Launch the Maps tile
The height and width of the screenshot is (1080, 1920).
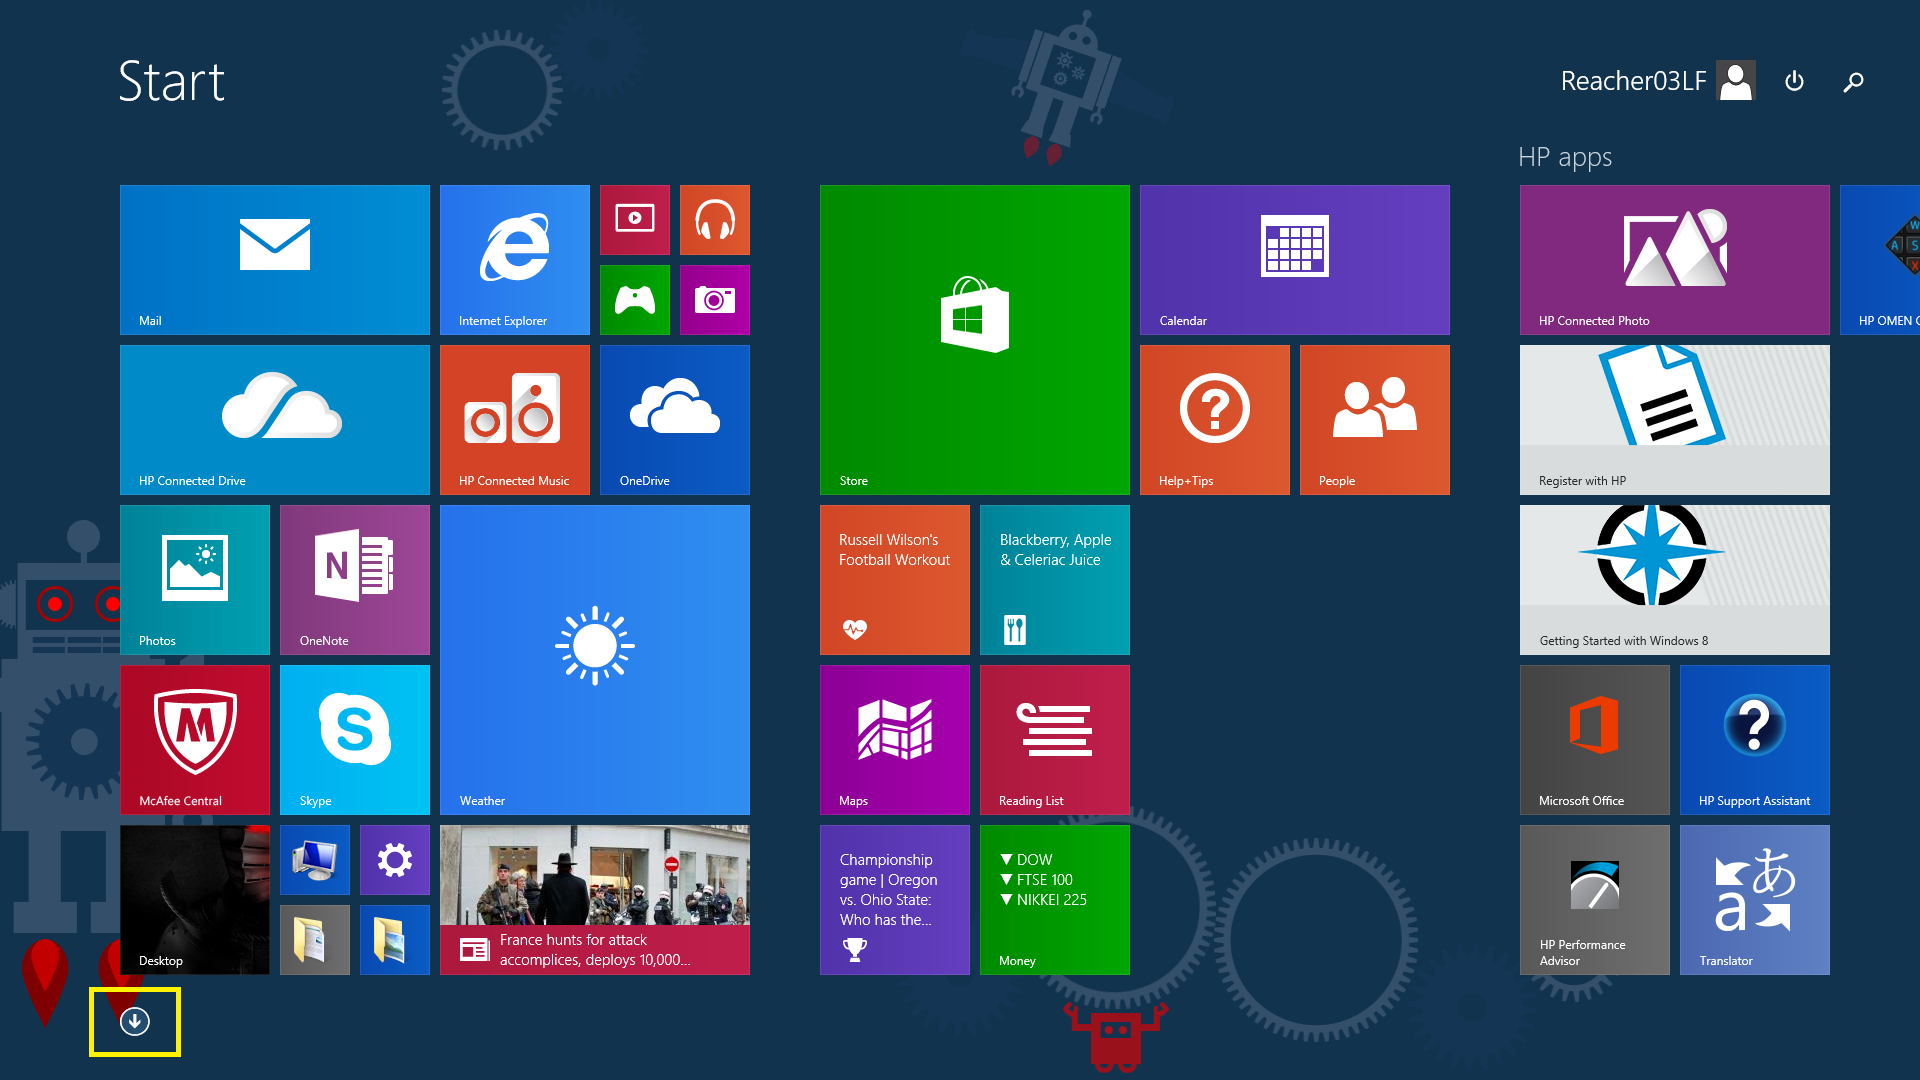[x=895, y=740]
